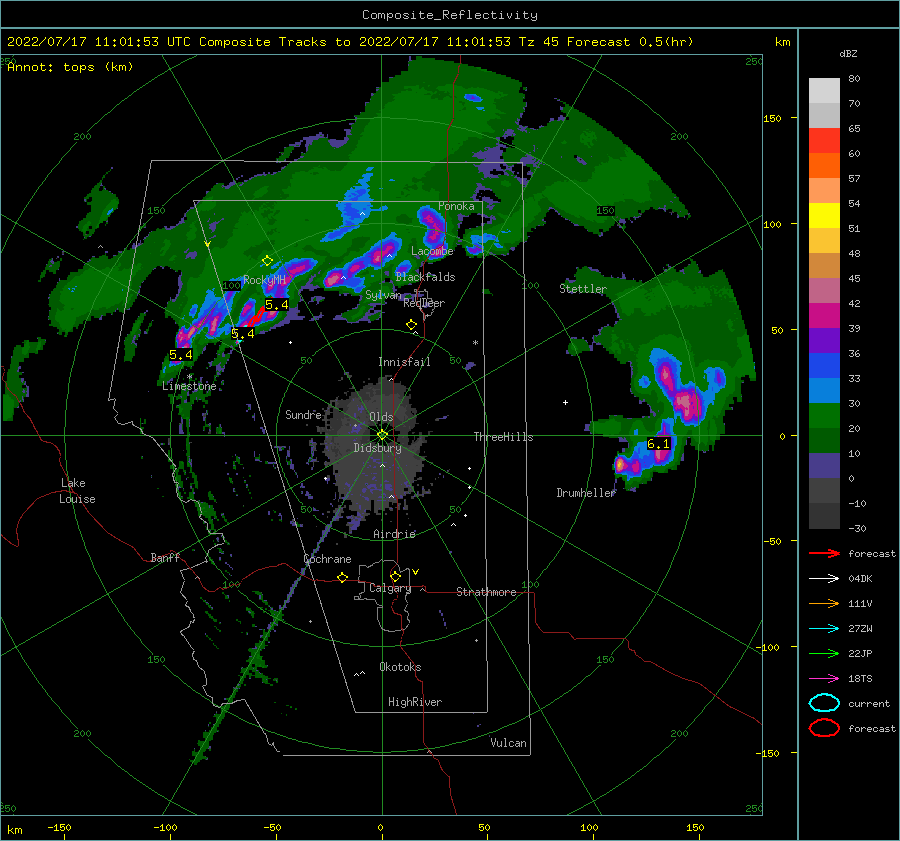This screenshot has width=900, height=841.
Task: Click the yellow diamond marker below RedDeer
Action: pyautogui.click(x=411, y=325)
